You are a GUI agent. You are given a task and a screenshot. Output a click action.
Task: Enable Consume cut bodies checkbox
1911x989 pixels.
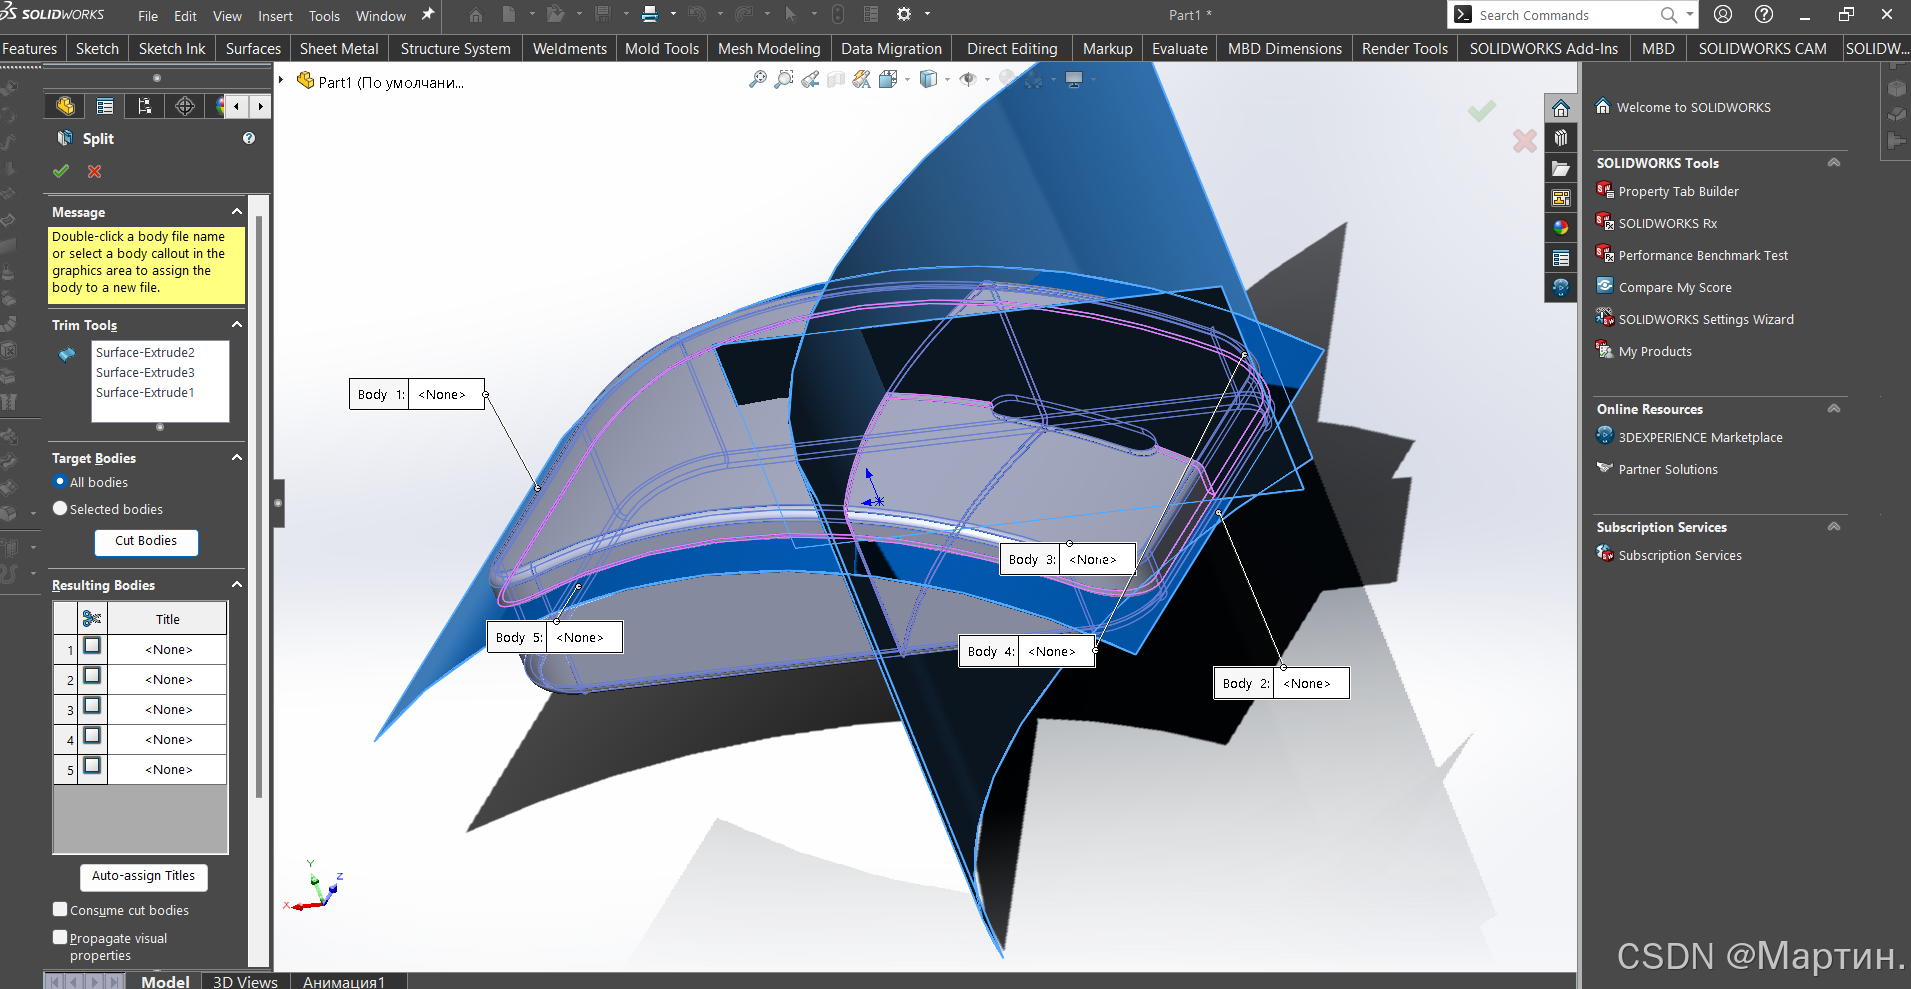tap(60, 909)
